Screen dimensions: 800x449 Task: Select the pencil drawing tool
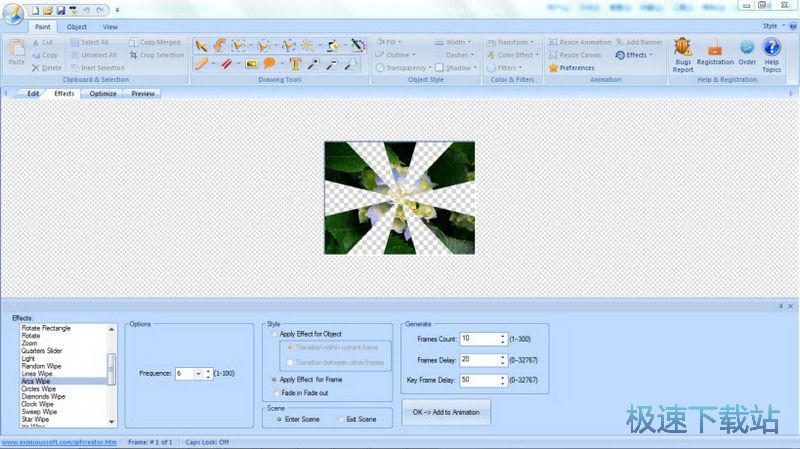tap(200, 65)
